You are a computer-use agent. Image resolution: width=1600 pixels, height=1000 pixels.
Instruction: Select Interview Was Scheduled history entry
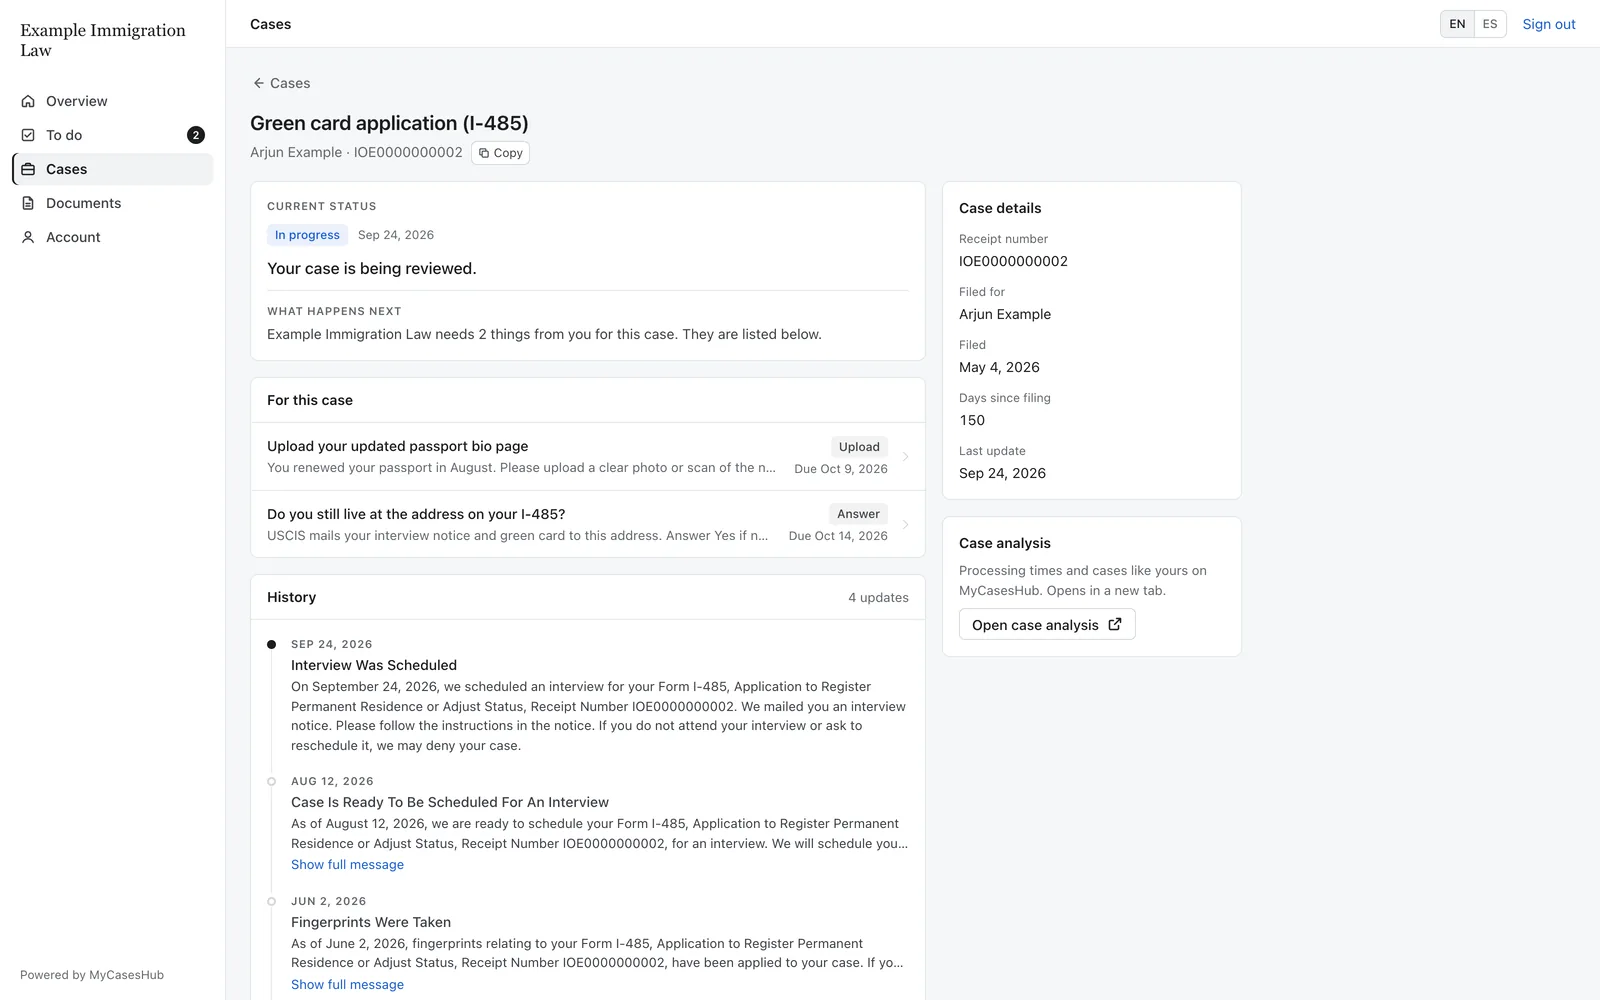click(x=374, y=665)
